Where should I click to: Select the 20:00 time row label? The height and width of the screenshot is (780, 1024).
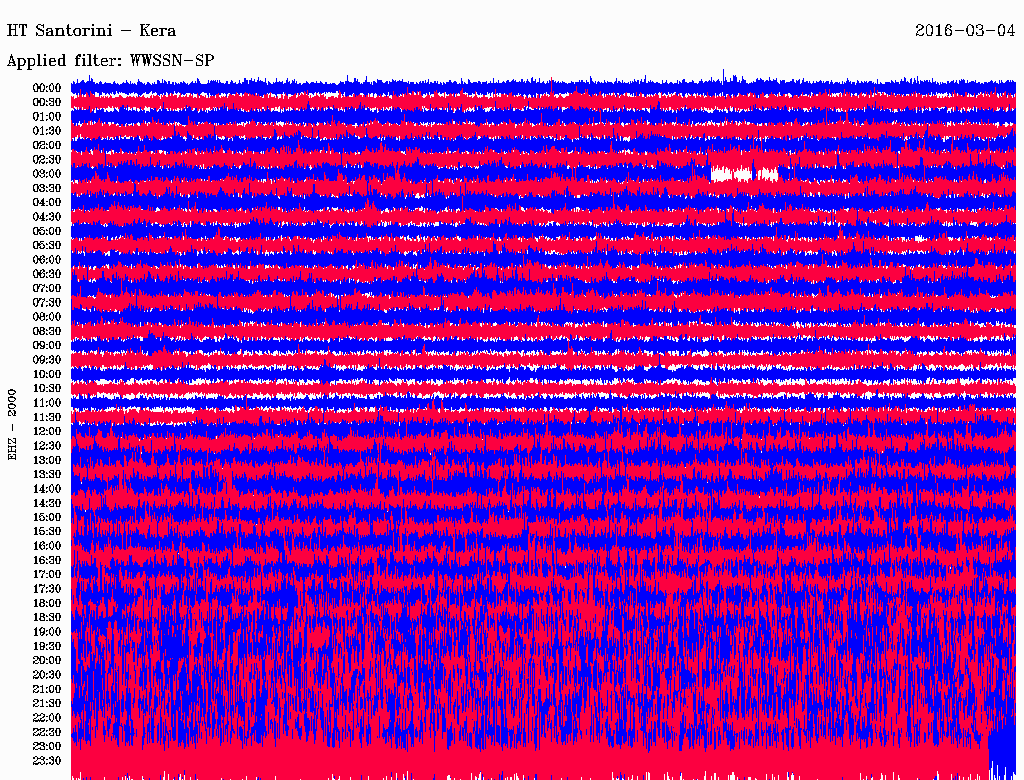[47, 660]
